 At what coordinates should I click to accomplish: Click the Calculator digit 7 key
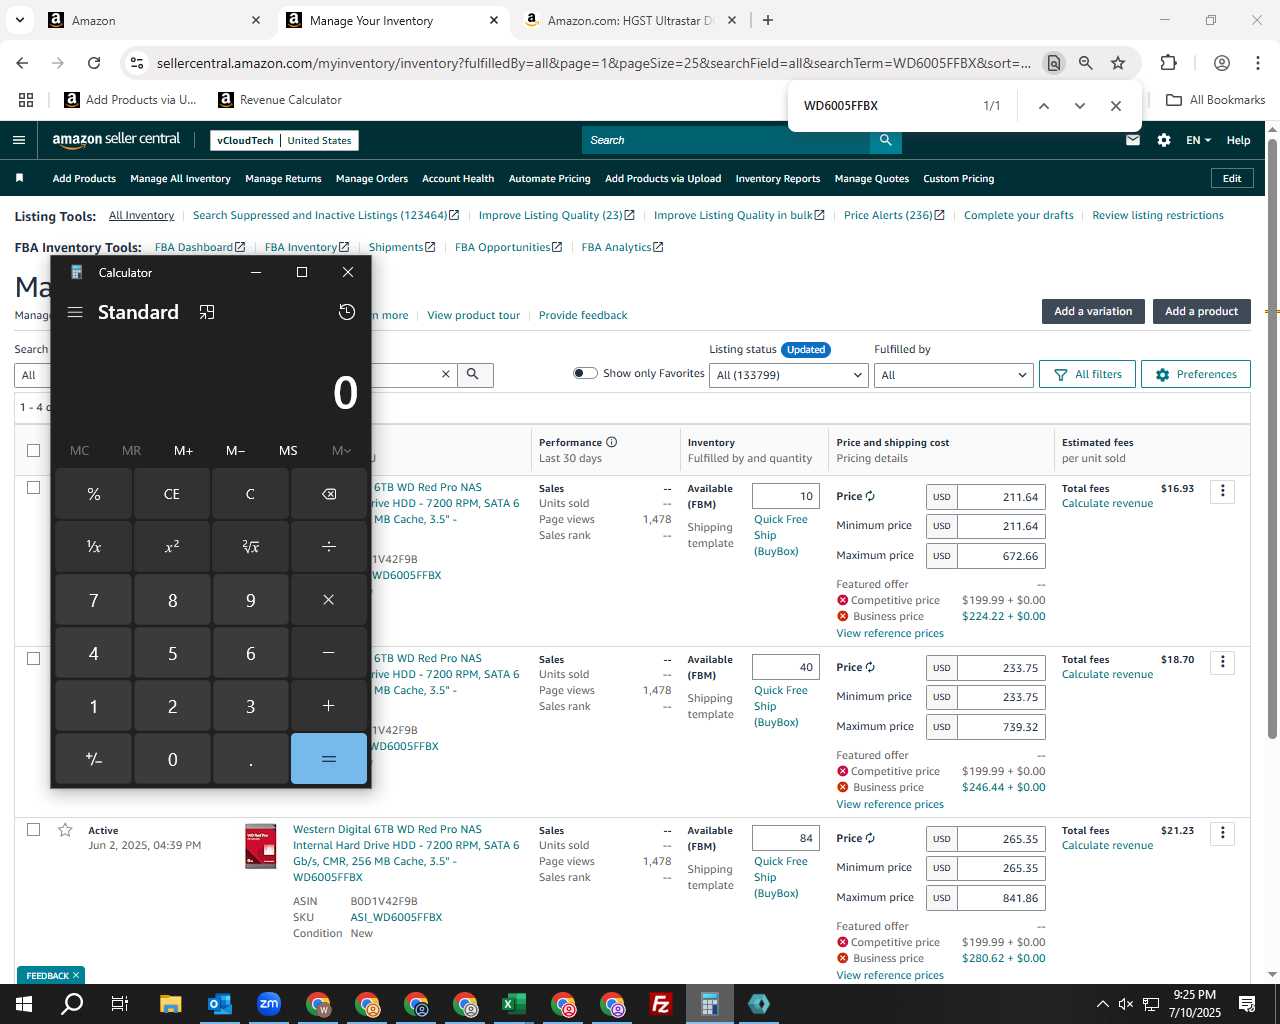(x=94, y=600)
